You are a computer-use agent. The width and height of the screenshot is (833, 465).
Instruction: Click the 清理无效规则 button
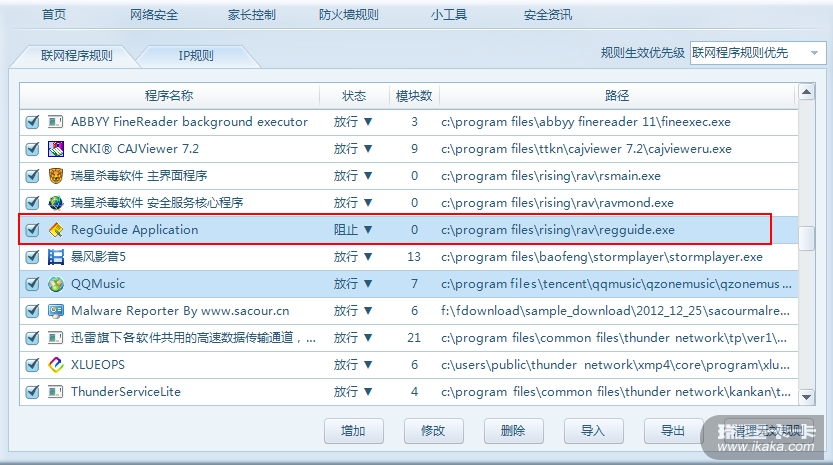click(x=769, y=430)
